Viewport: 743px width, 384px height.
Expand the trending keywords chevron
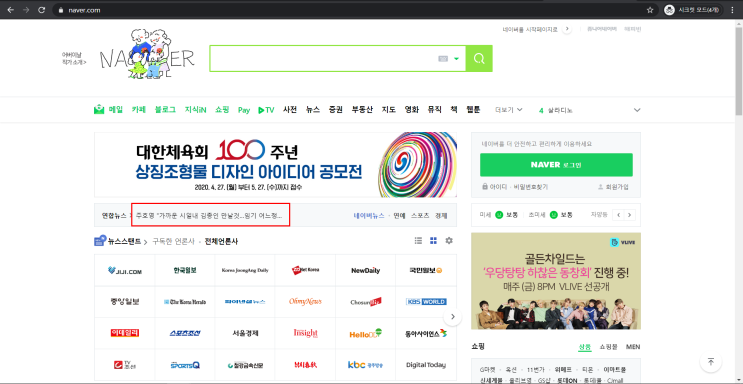[x=637, y=110]
